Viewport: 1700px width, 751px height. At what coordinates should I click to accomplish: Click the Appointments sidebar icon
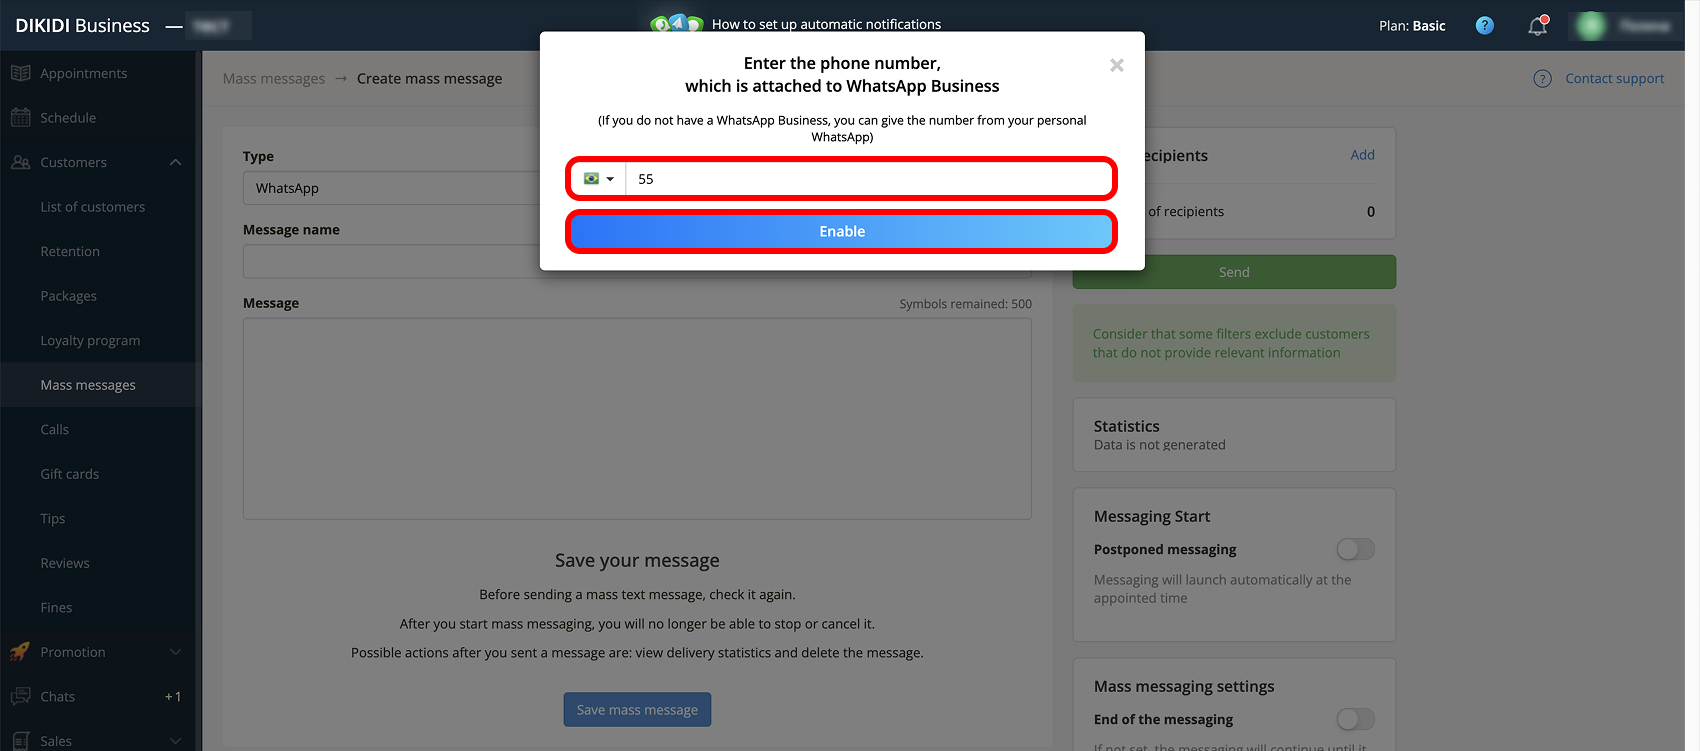click(20, 73)
